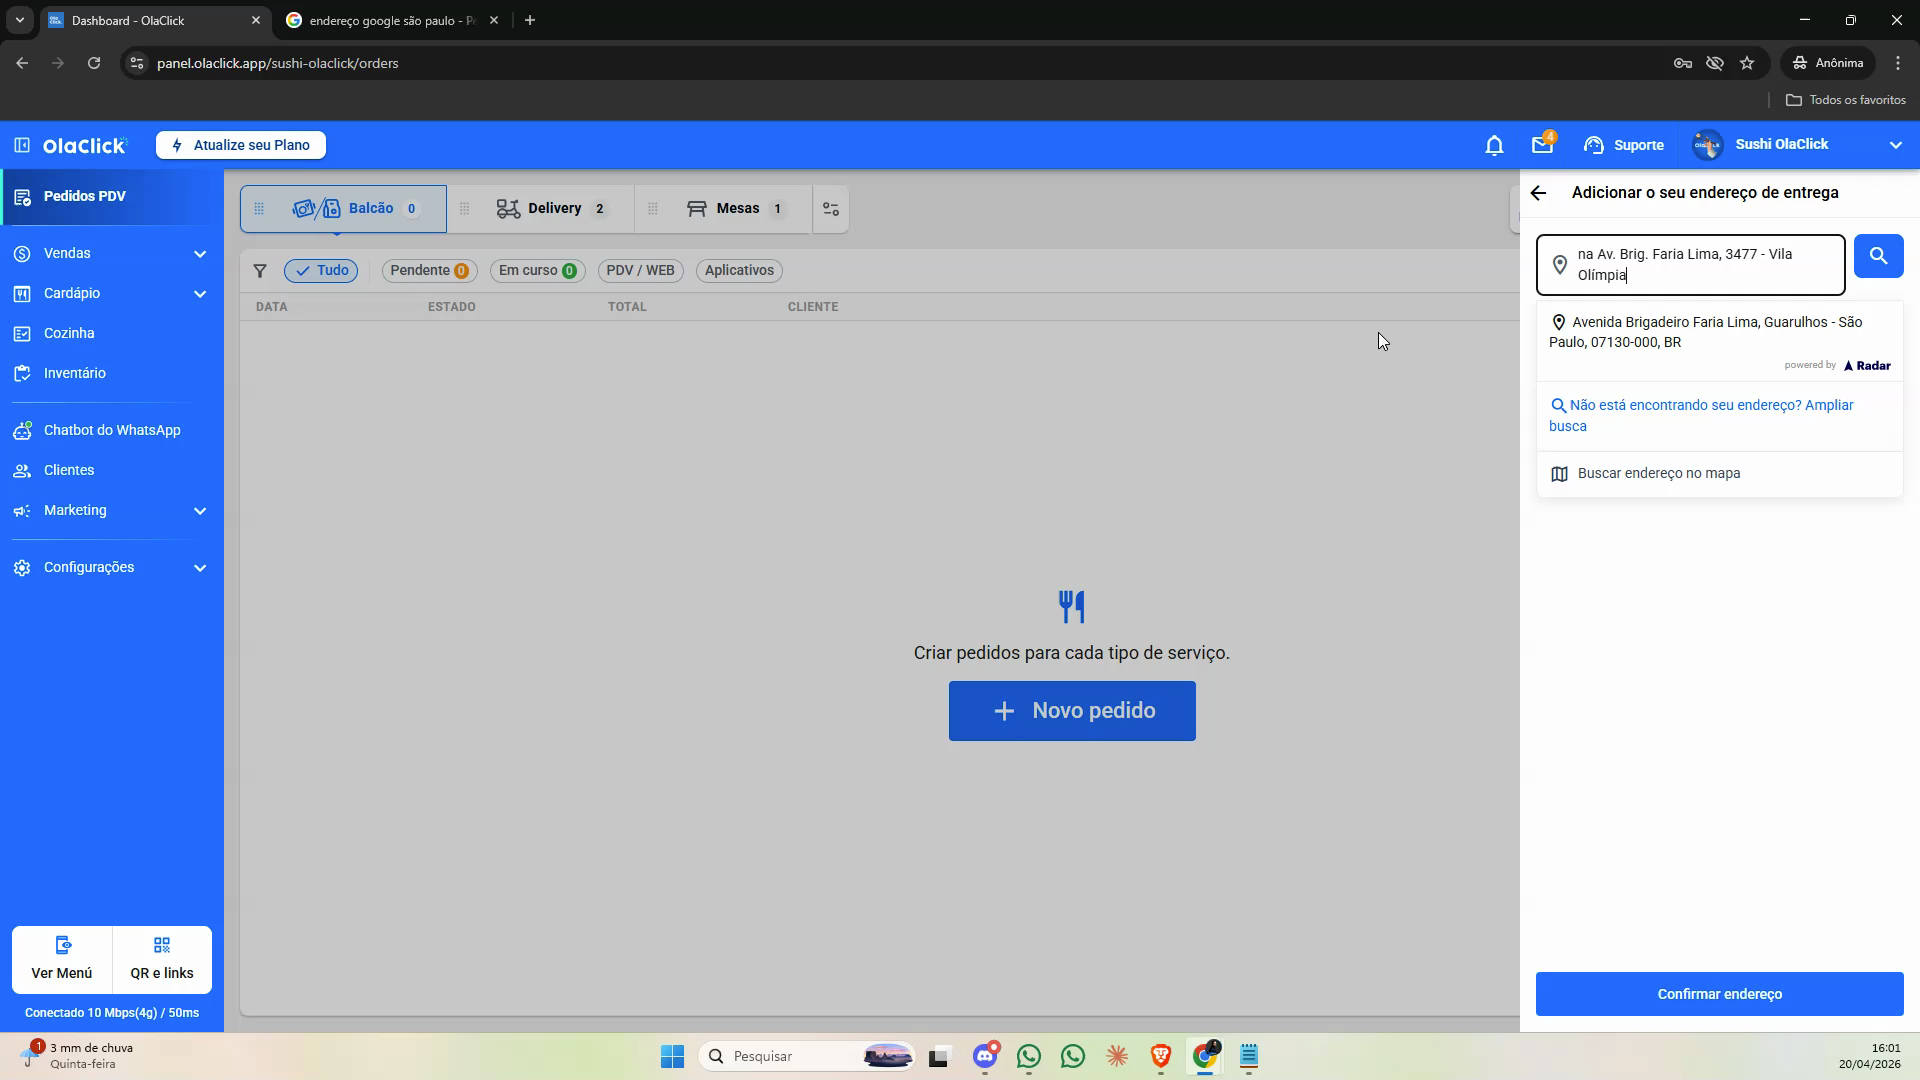Click into the delivery address input field
This screenshot has height=1080, width=1920.
point(1690,265)
